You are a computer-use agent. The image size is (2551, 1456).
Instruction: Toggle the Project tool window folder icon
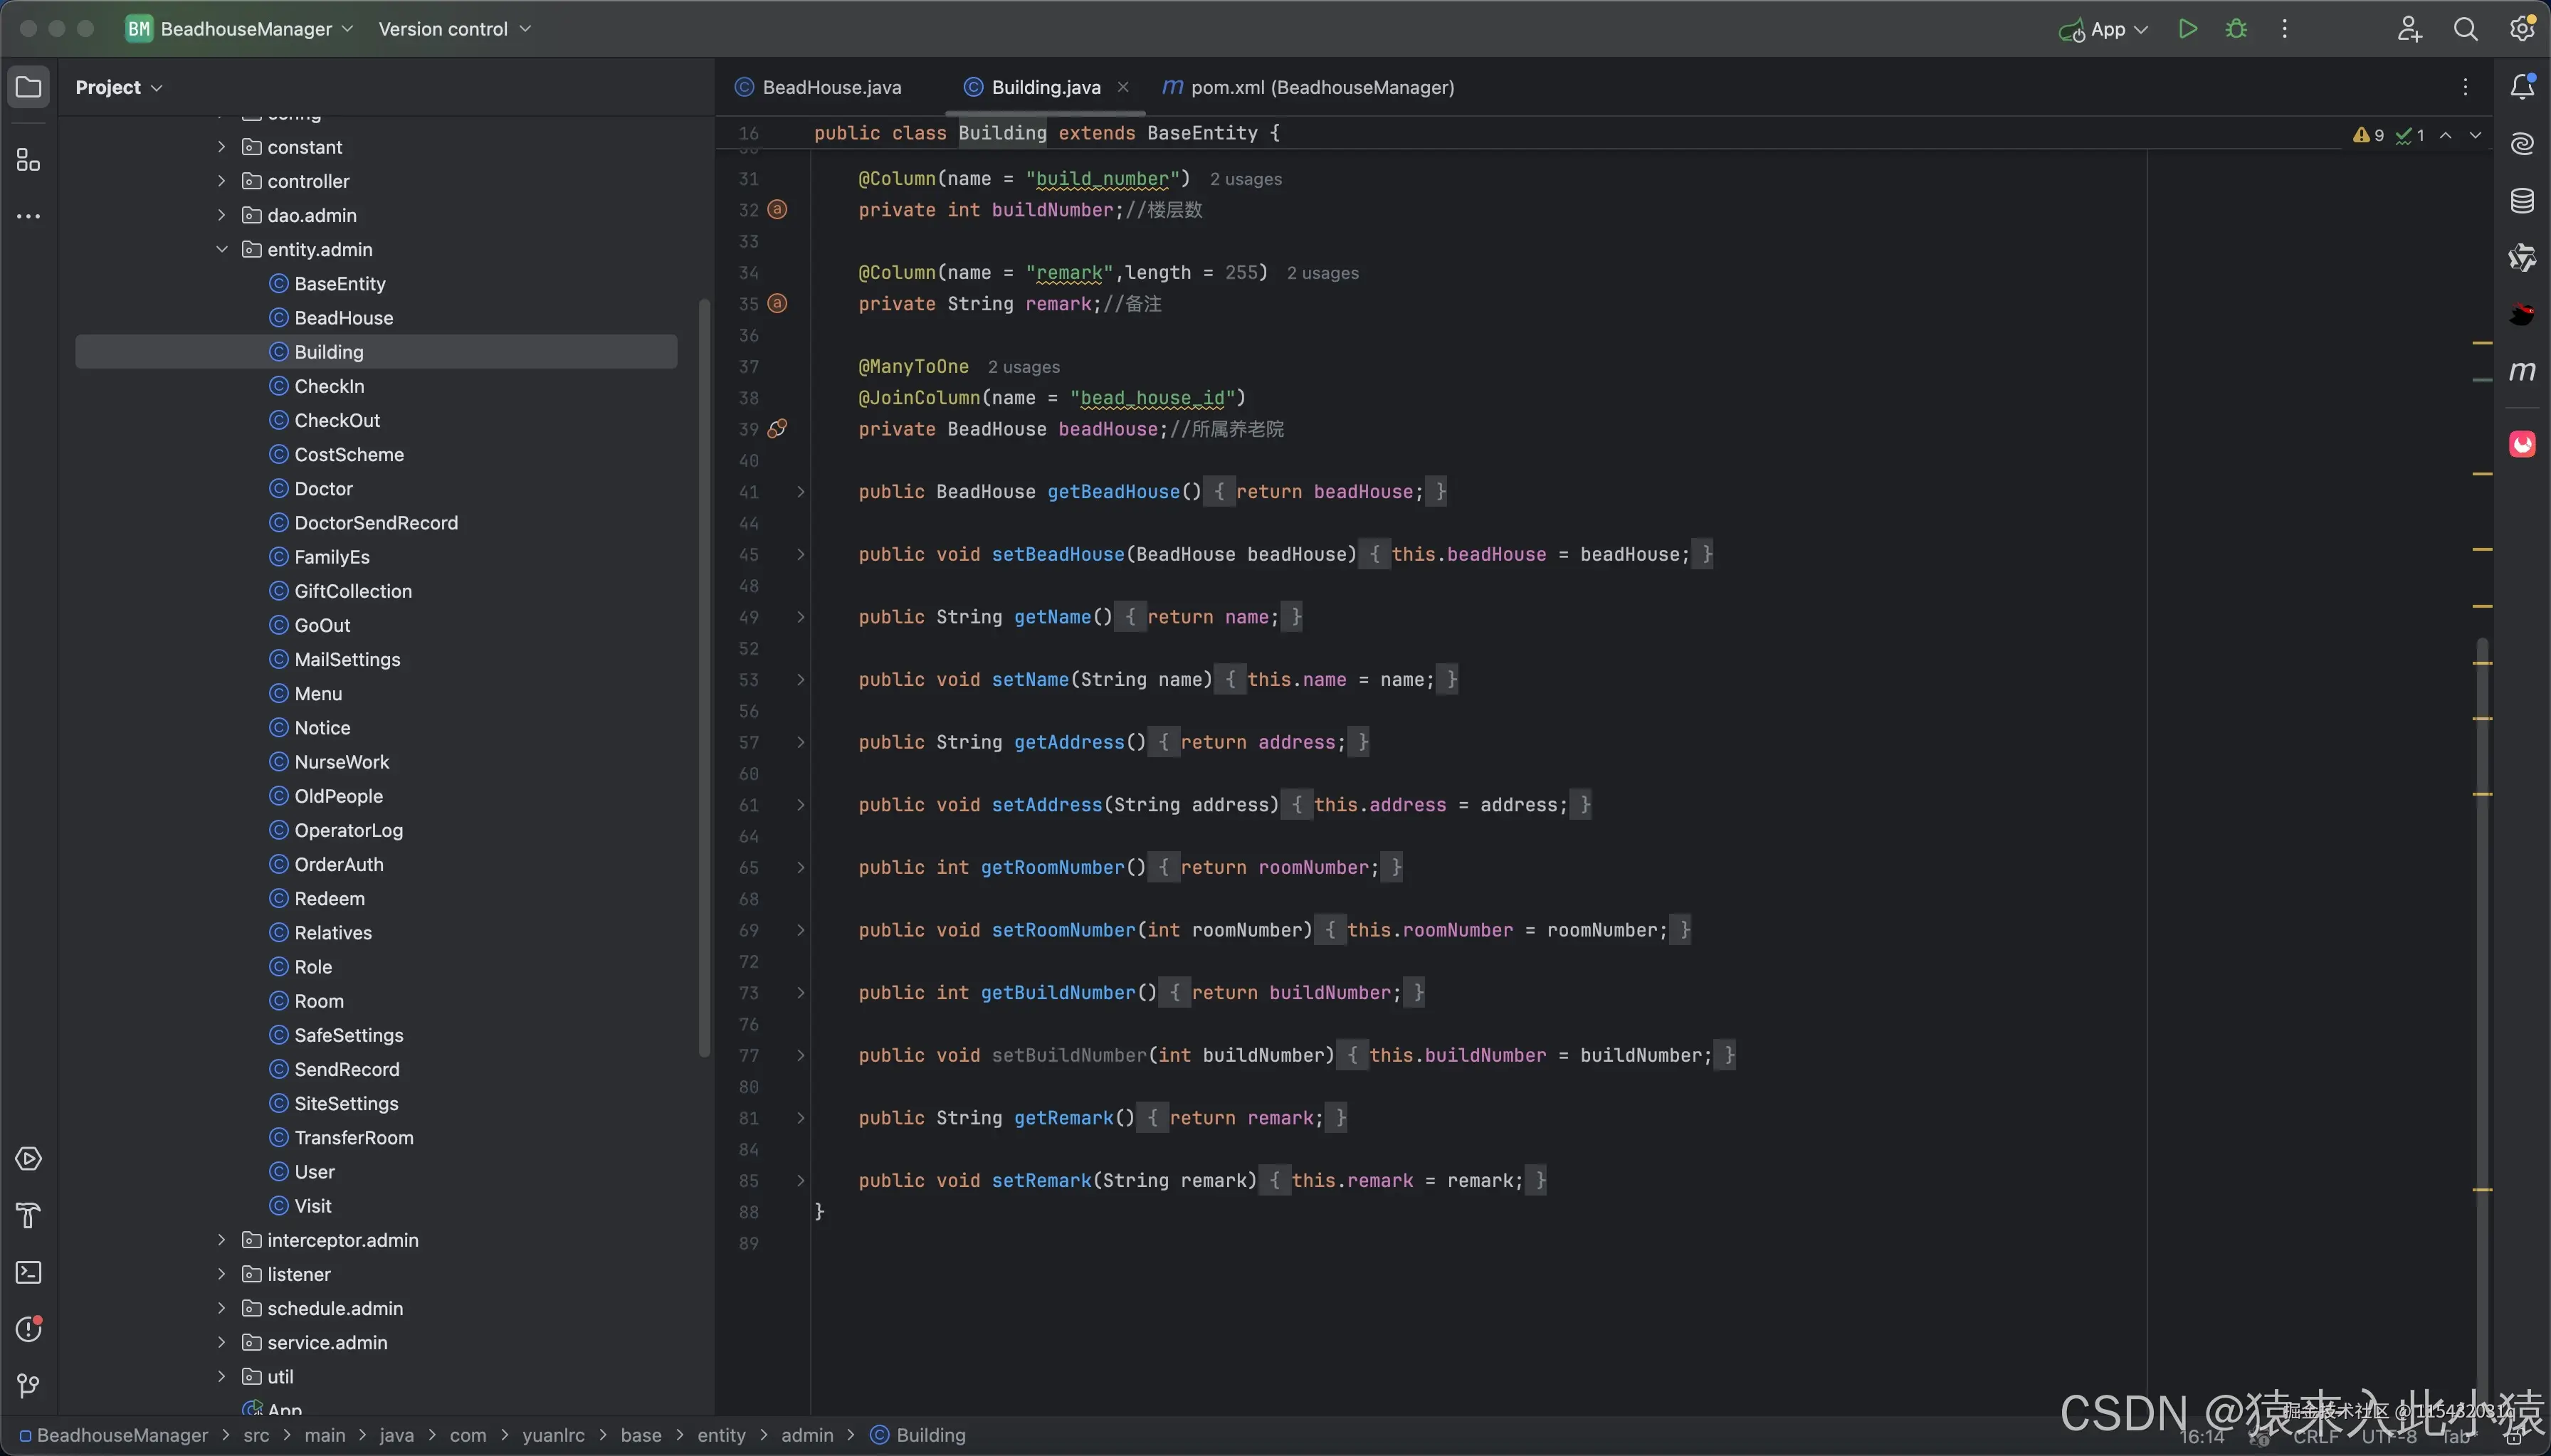pyautogui.click(x=28, y=87)
